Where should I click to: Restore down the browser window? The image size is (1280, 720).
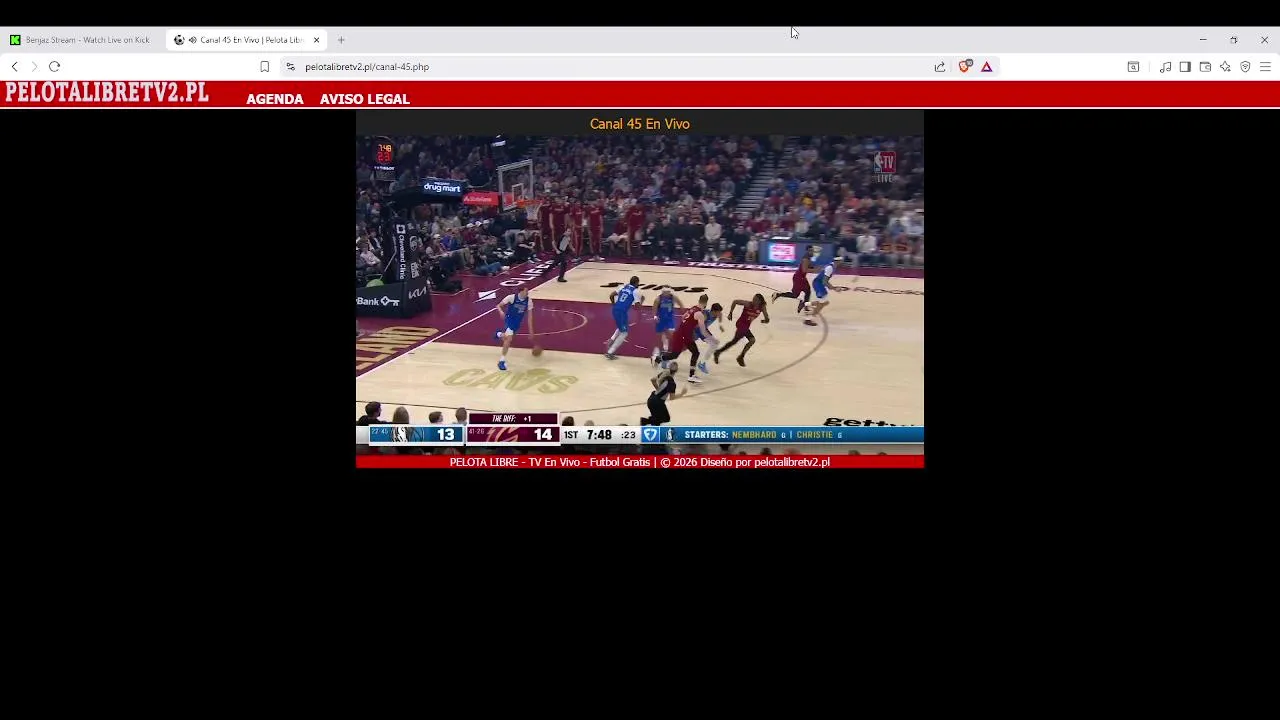pyautogui.click(x=1234, y=40)
